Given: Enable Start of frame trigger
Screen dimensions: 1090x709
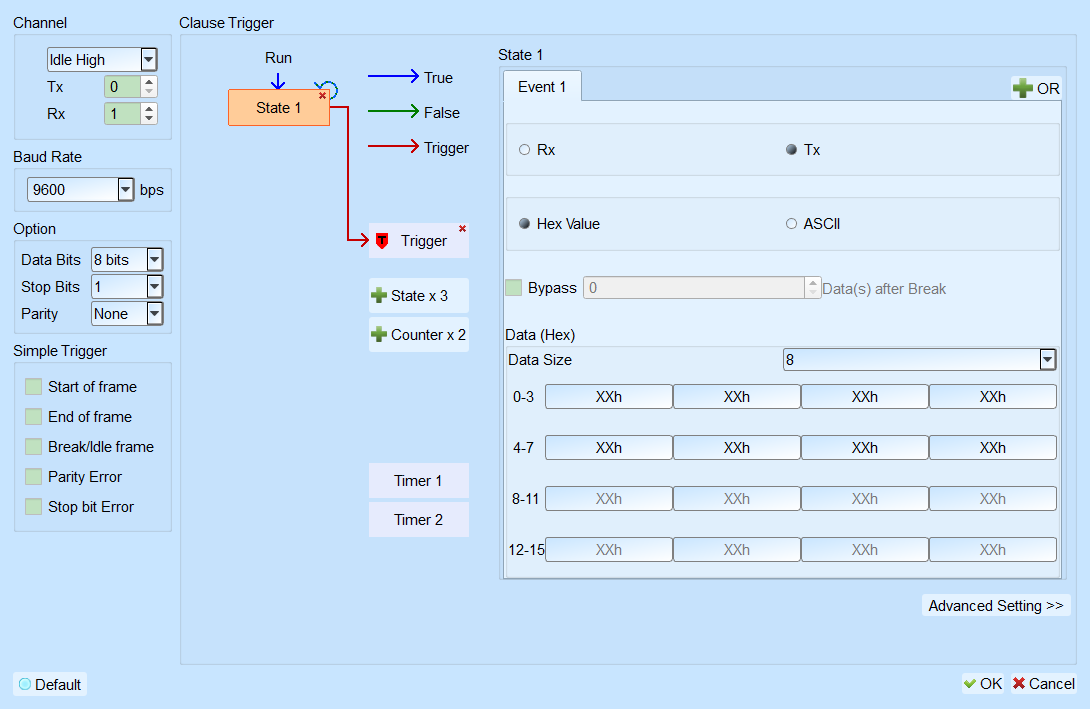Looking at the screenshot, I should [x=33, y=386].
